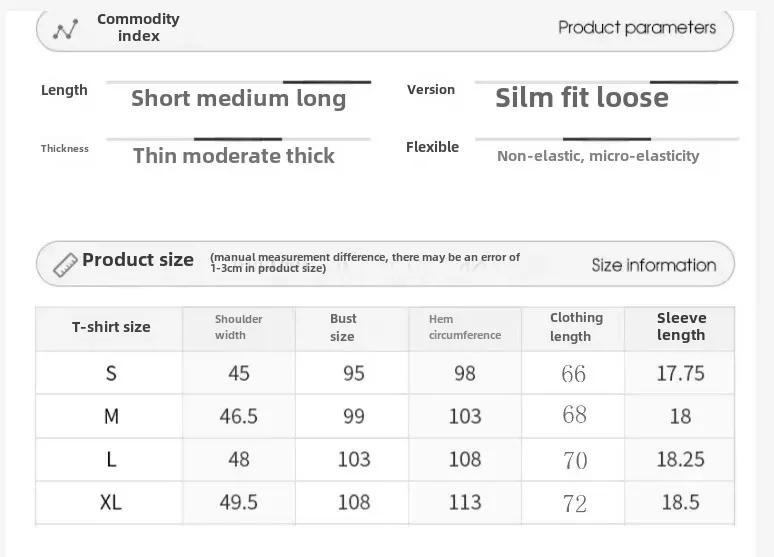Select the XL size row label

coord(111,503)
